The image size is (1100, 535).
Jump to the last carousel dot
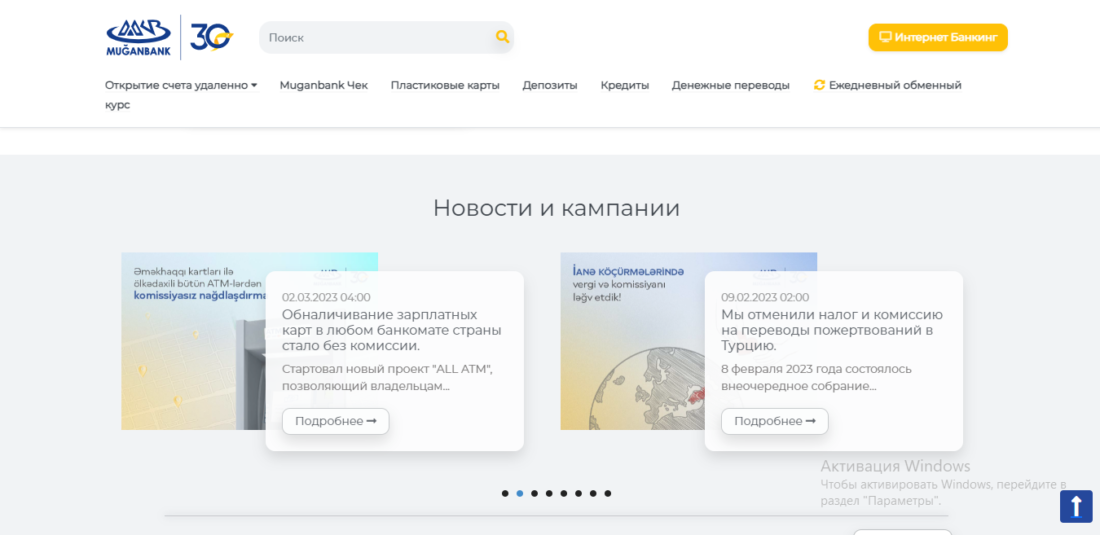[608, 493]
